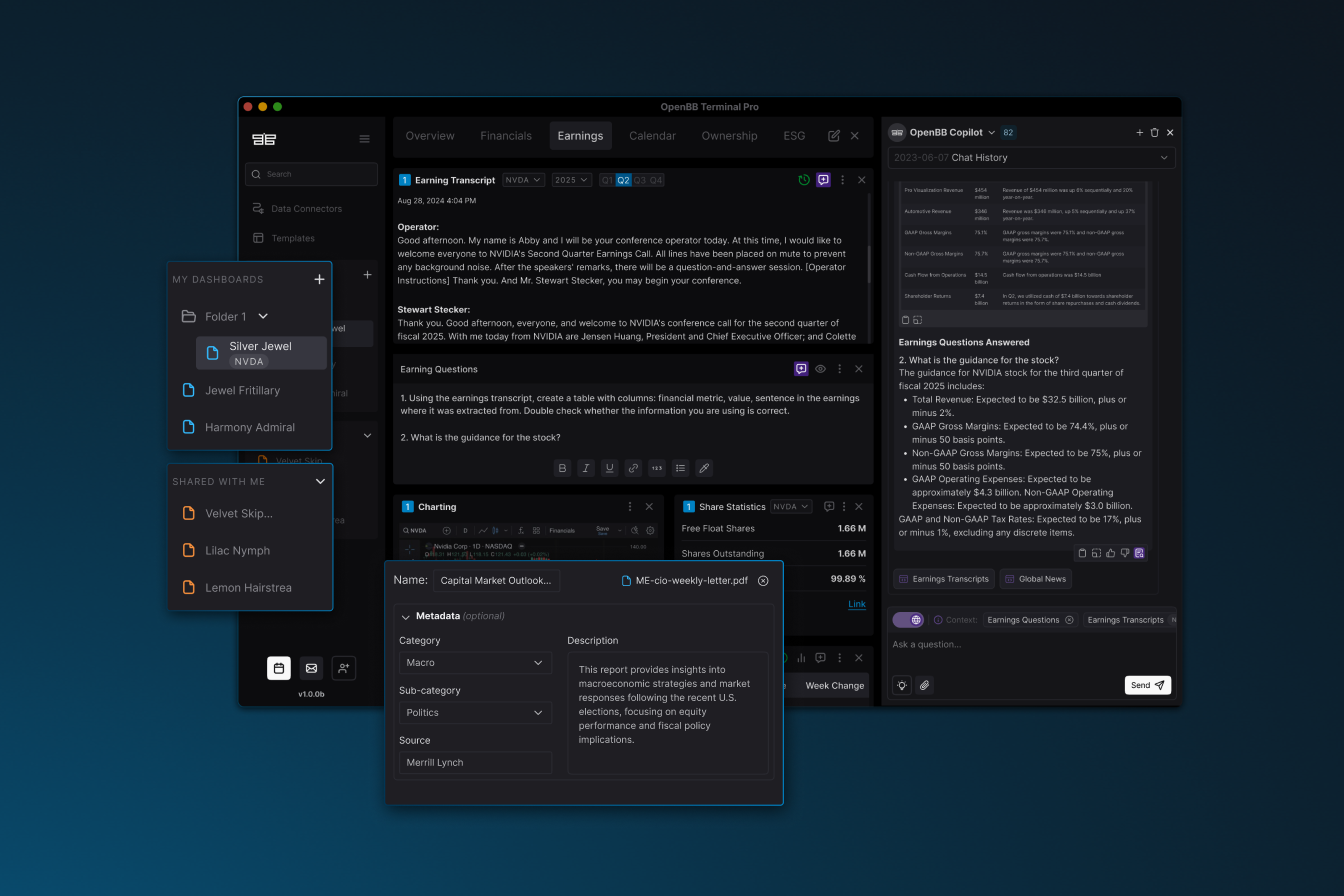Click the bullet list icon in editor toolbar

680,468
